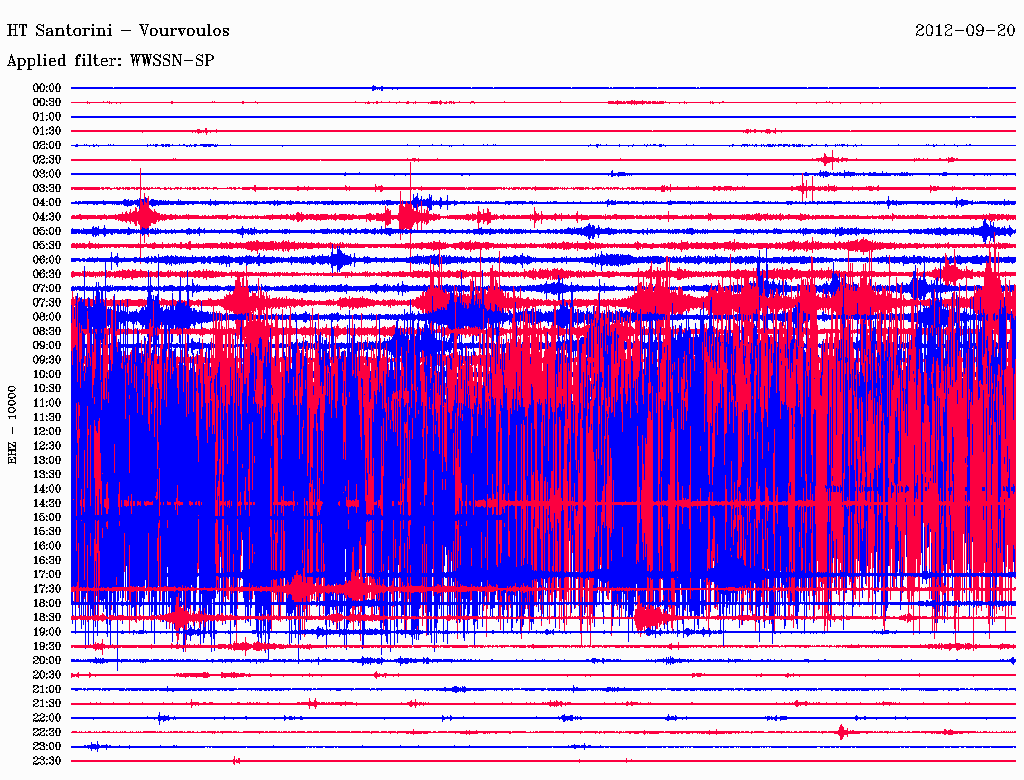Image resolution: width=1024 pixels, height=780 pixels.
Task: Click the 01:30 time label
Action: coord(47,131)
